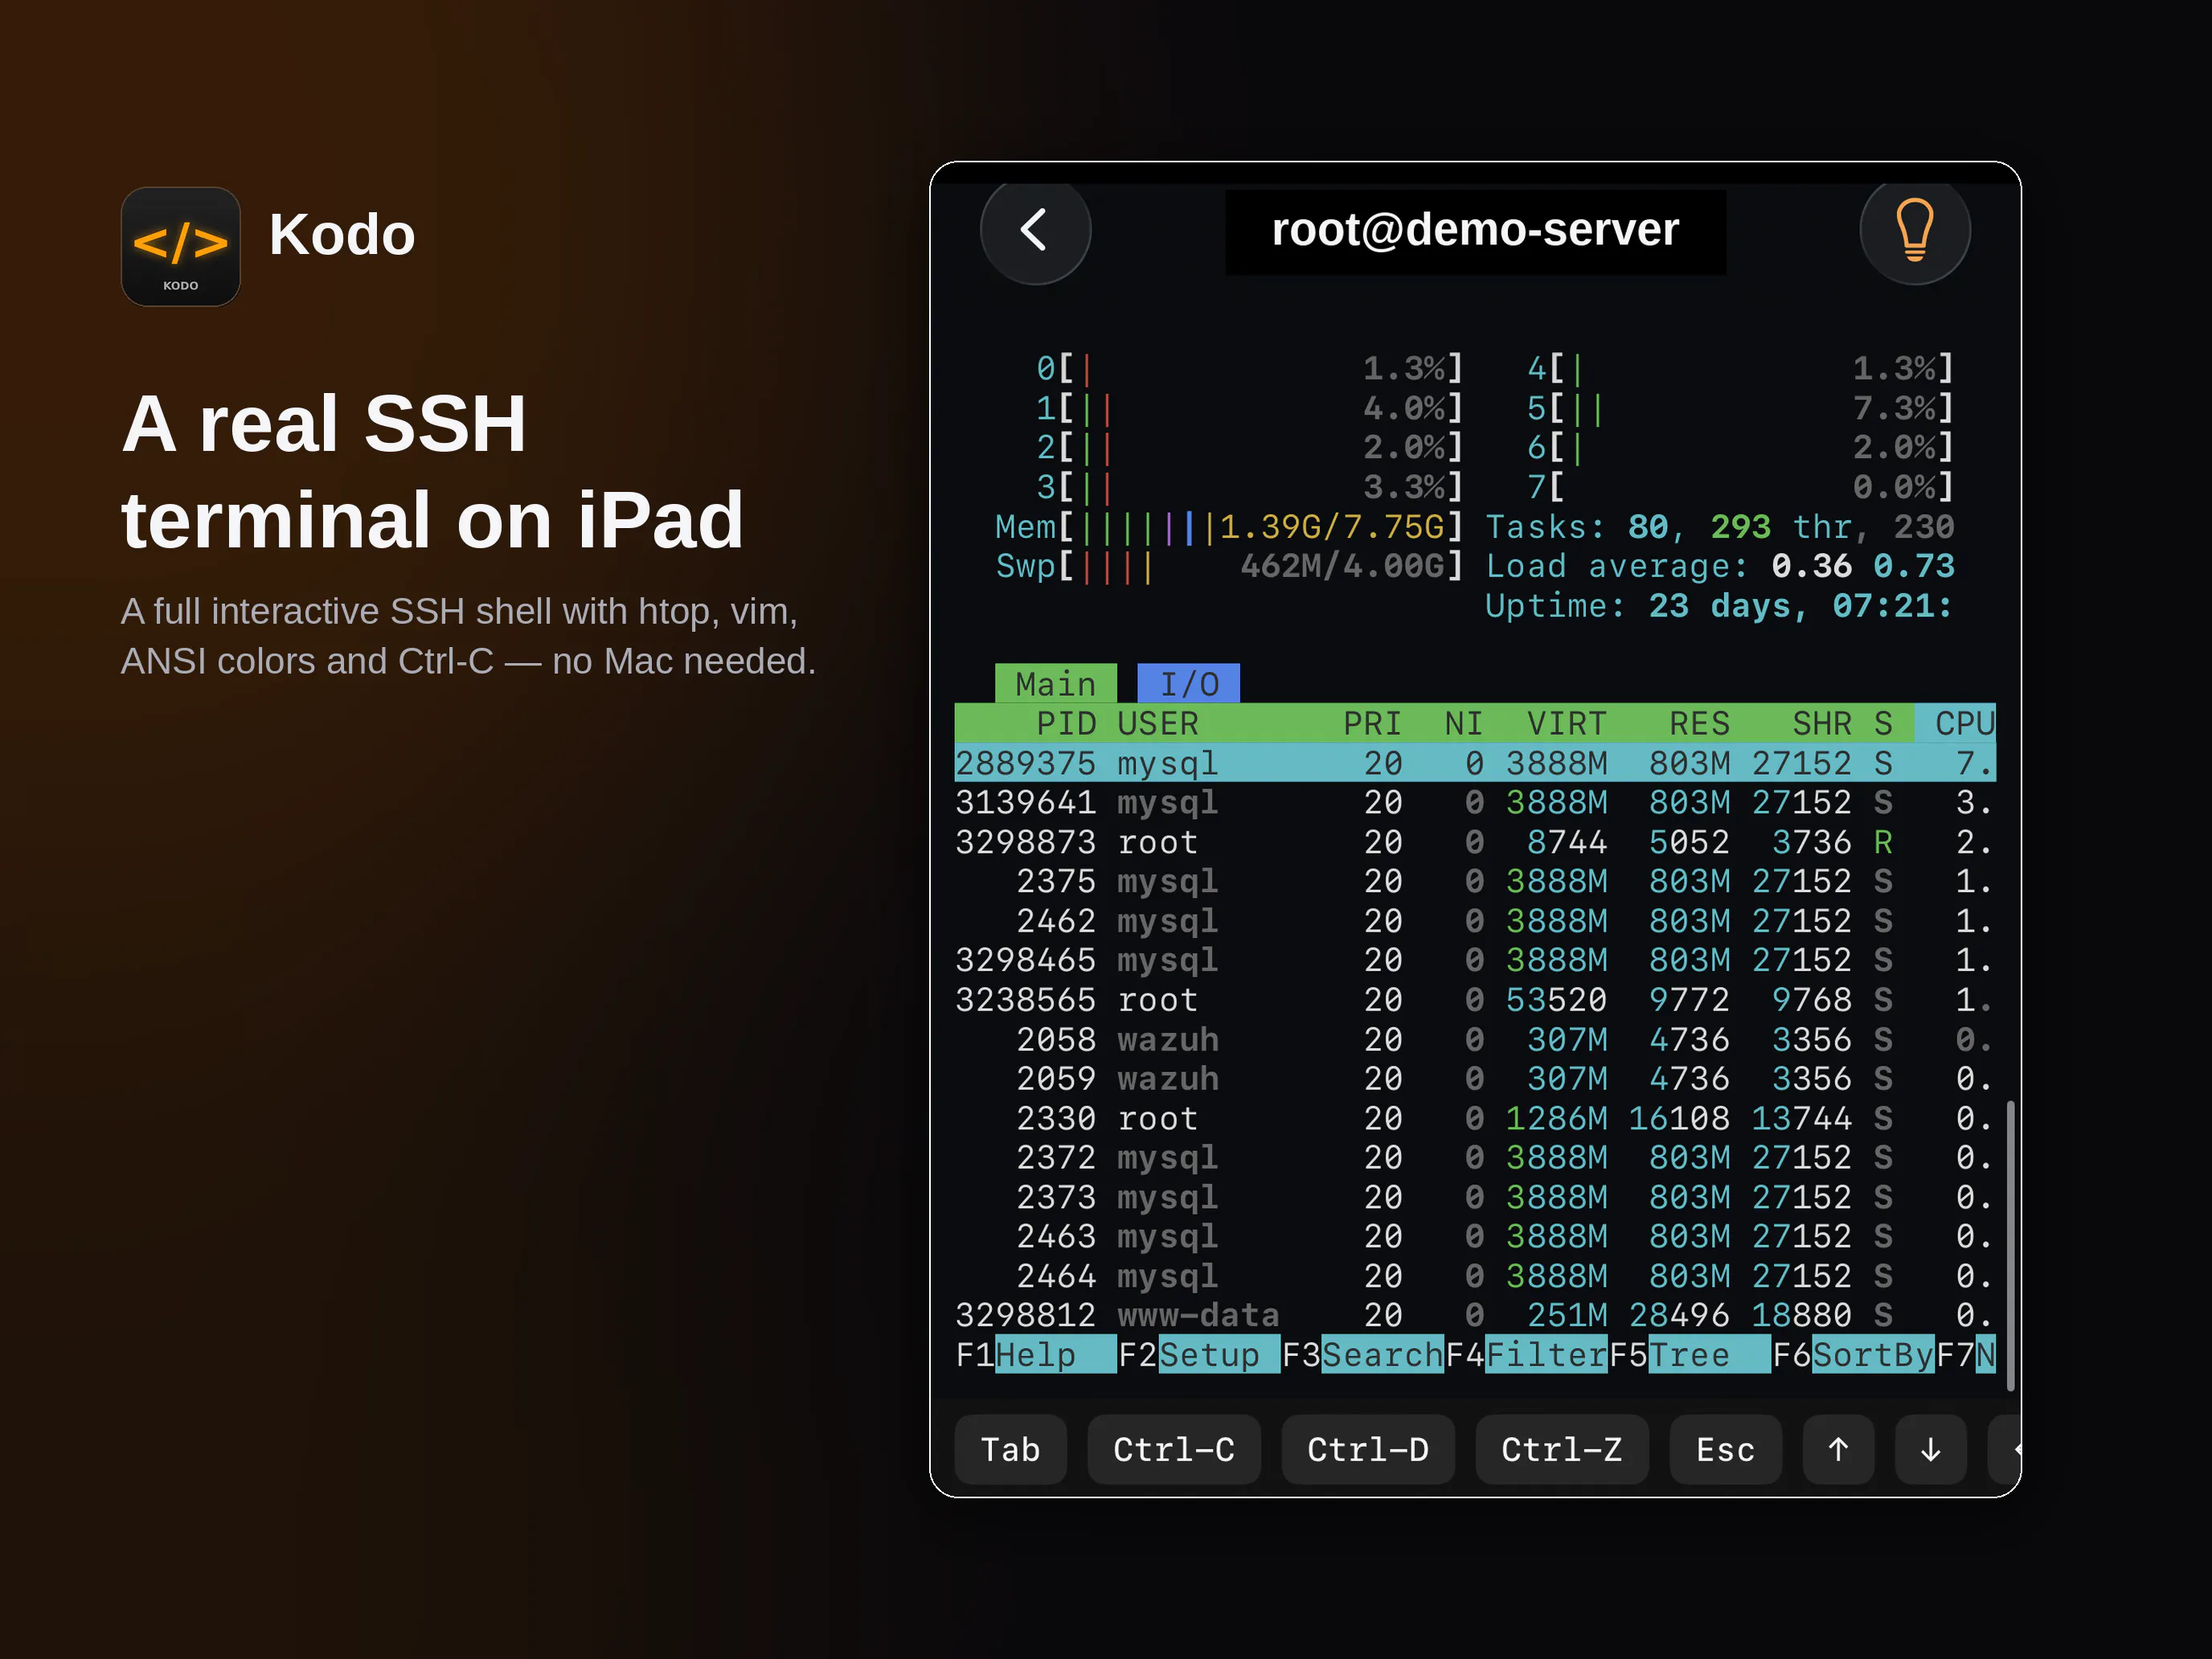Screen dimensions: 2212x1659
Task: Select process row 3139641 mysql
Action: (x=1475, y=802)
